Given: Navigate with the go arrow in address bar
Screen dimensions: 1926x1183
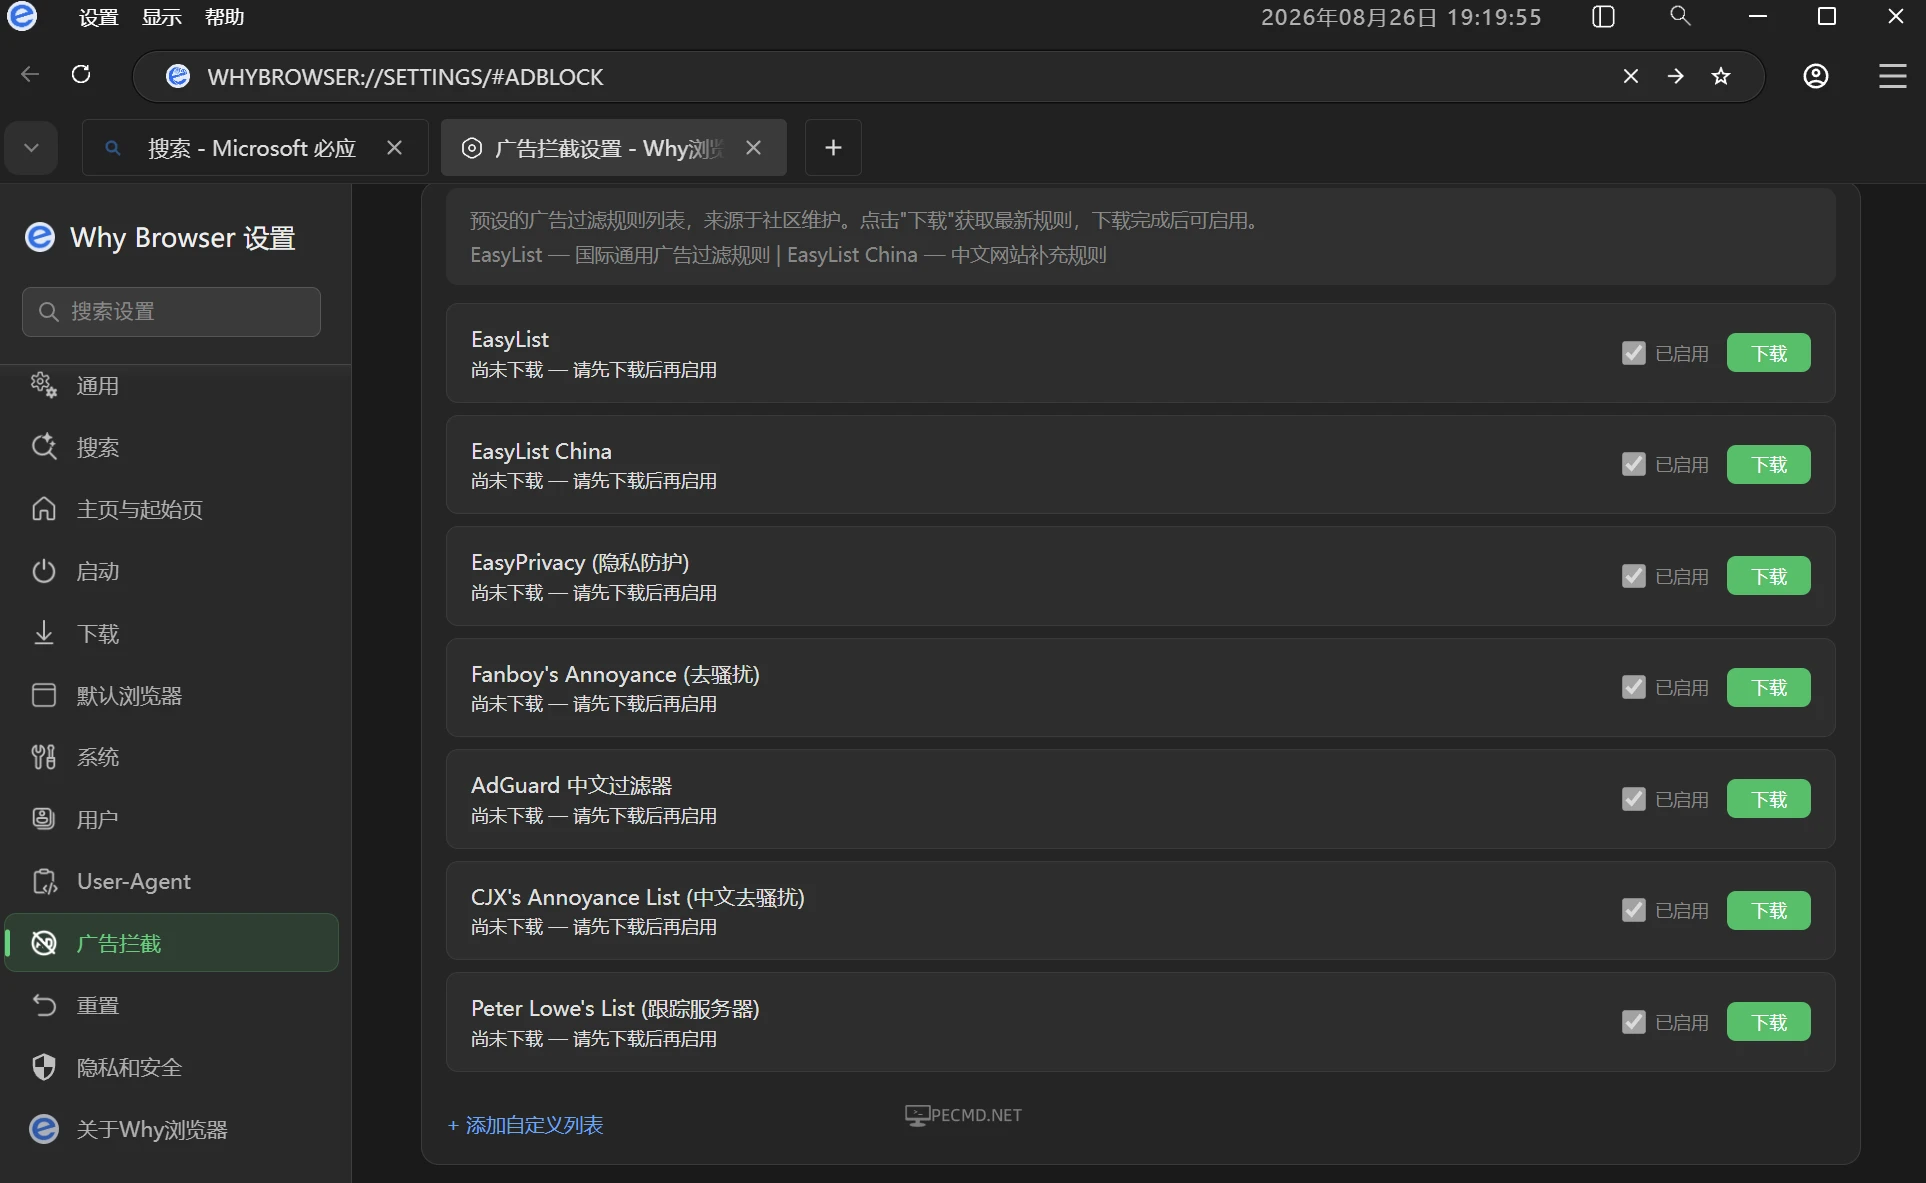Looking at the screenshot, I should point(1676,76).
